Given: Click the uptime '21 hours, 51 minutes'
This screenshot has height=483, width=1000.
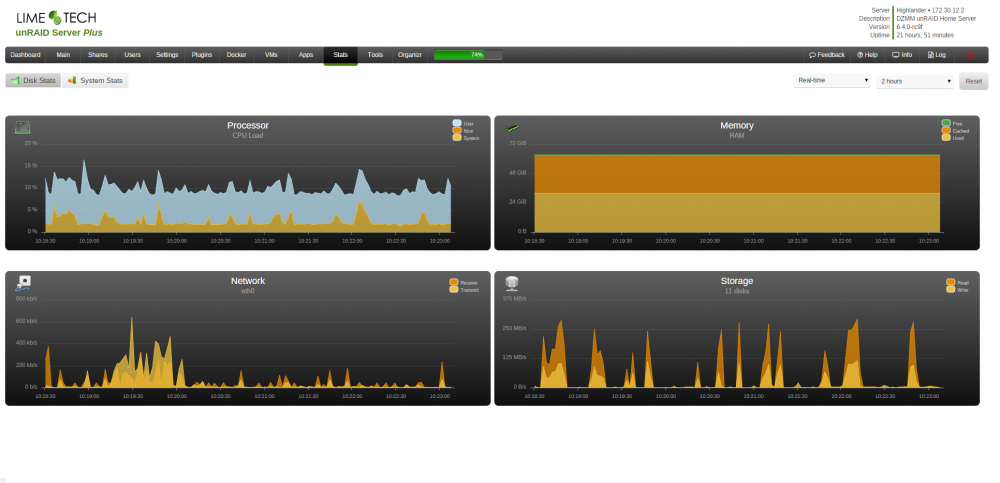Looking at the screenshot, I should (925, 35).
